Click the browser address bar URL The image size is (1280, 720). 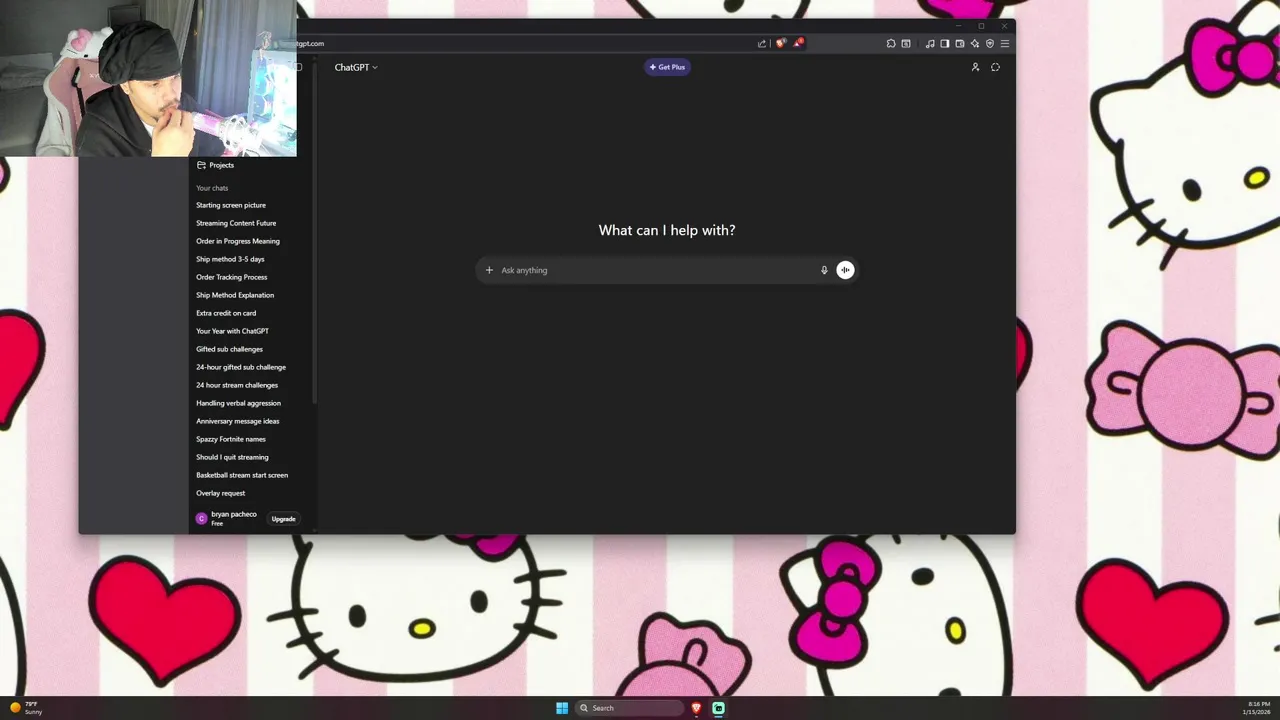(308, 43)
